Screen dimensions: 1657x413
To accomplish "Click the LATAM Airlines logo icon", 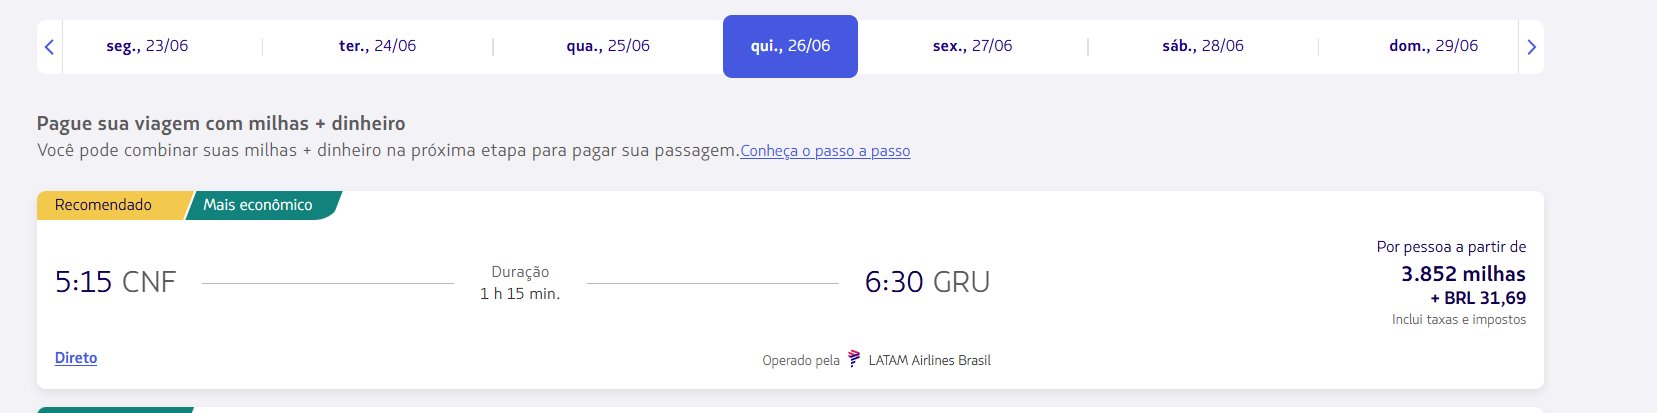I will [853, 358].
